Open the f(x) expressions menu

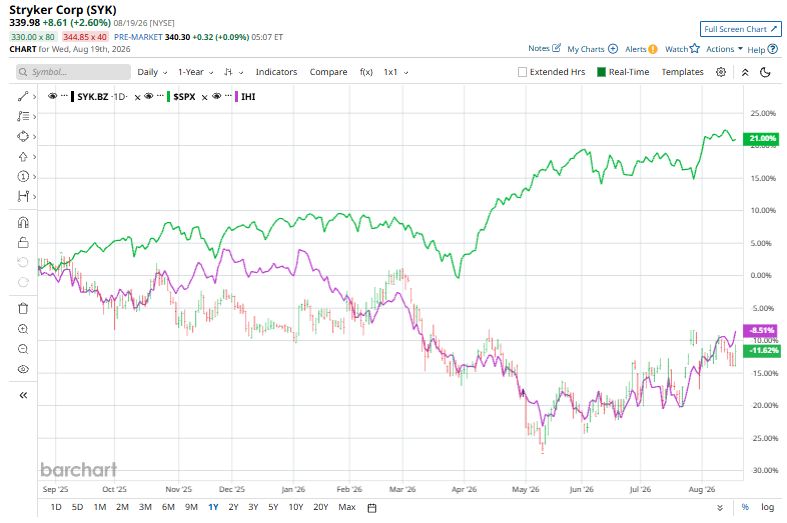click(366, 72)
